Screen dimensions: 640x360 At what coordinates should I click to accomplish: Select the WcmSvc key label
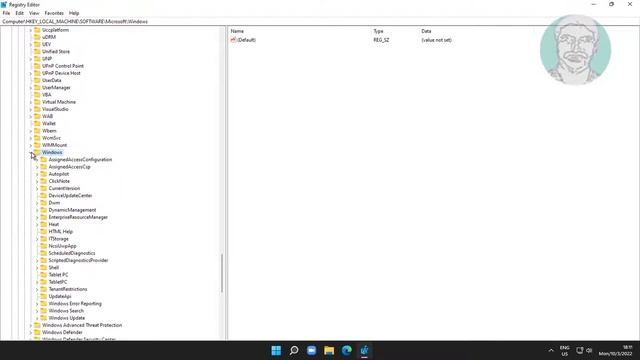(51, 138)
